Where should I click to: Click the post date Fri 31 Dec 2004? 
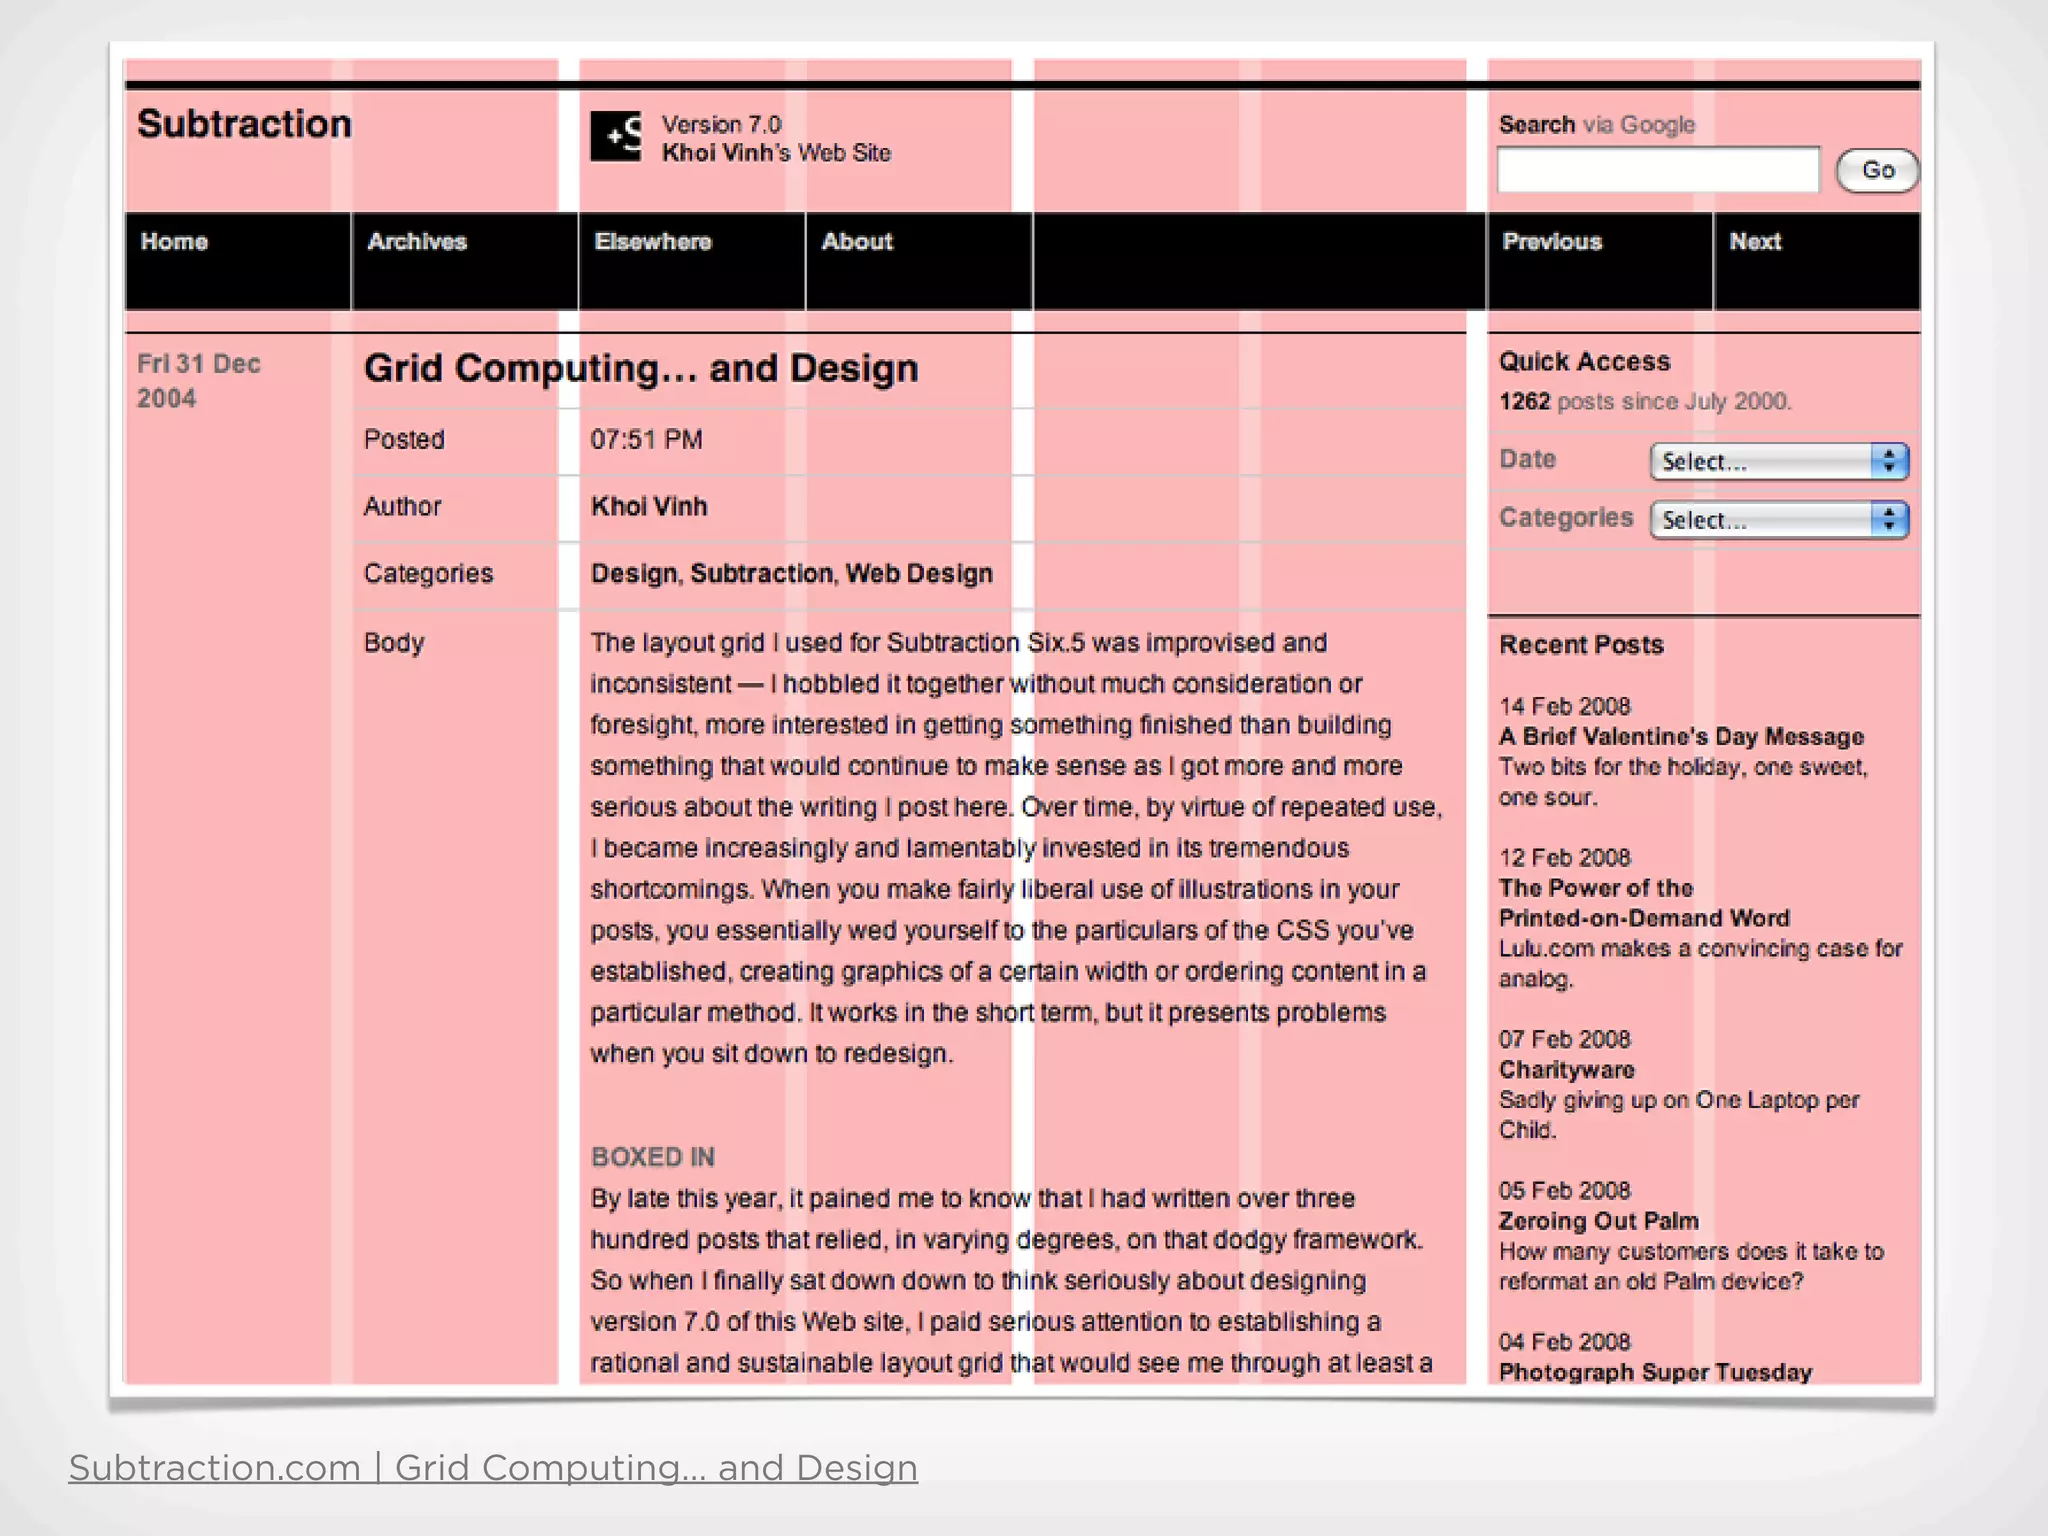199,381
